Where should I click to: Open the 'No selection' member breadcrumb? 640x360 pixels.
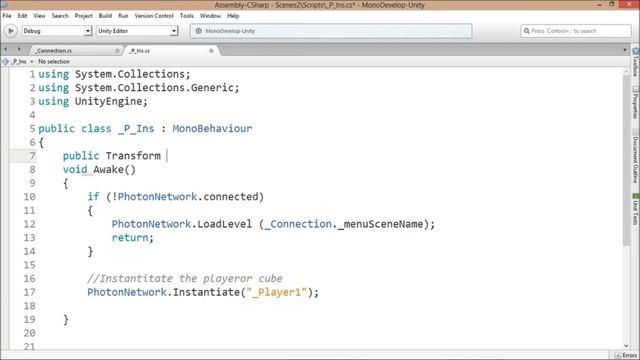click(54, 62)
